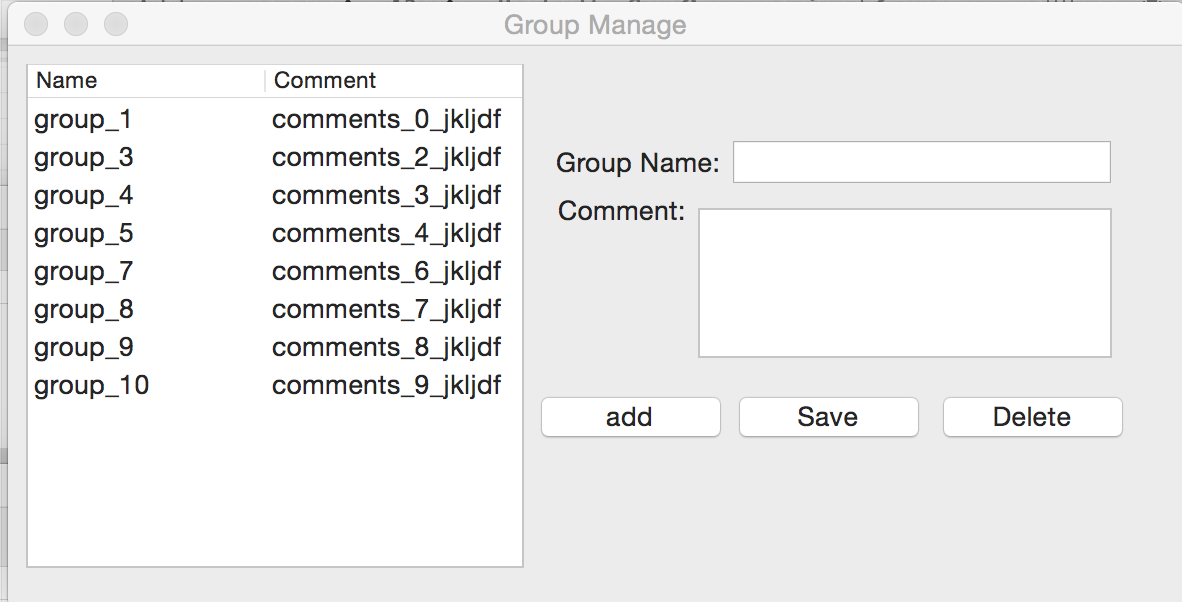This screenshot has width=1182, height=602.
Task: Select the comments_4_jkljdf cell
Action: [x=386, y=234]
